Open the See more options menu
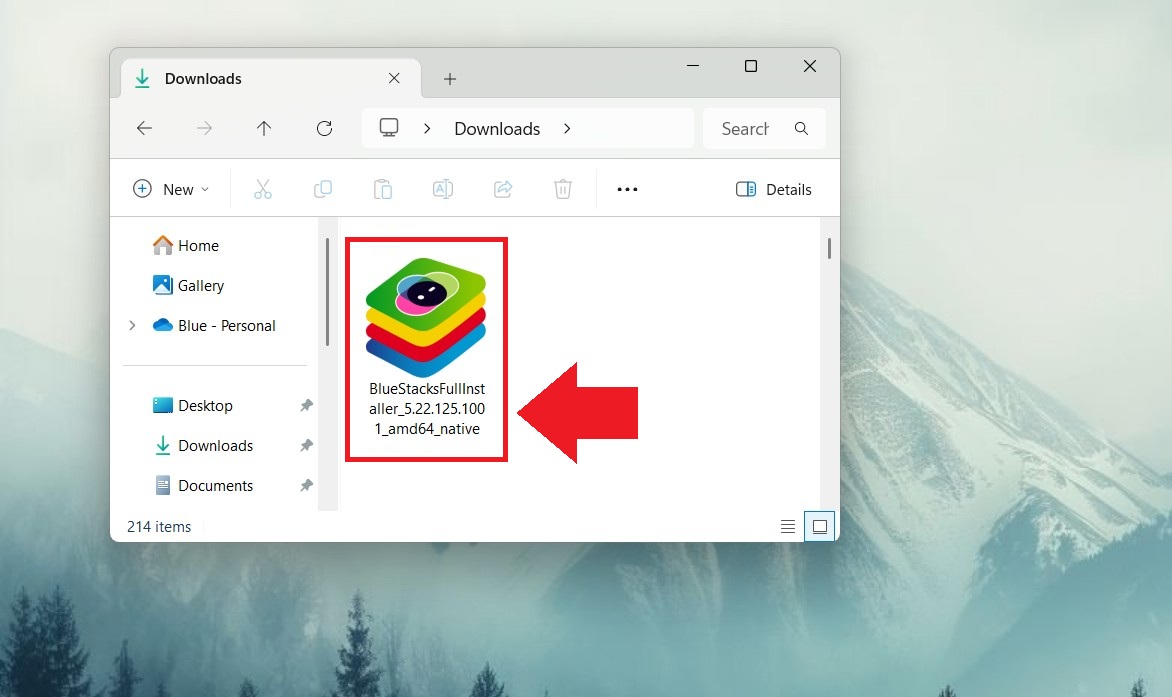Image resolution: width=1172 pixels, height=697 pixels. pyautogui.click(x=627, y=189)
